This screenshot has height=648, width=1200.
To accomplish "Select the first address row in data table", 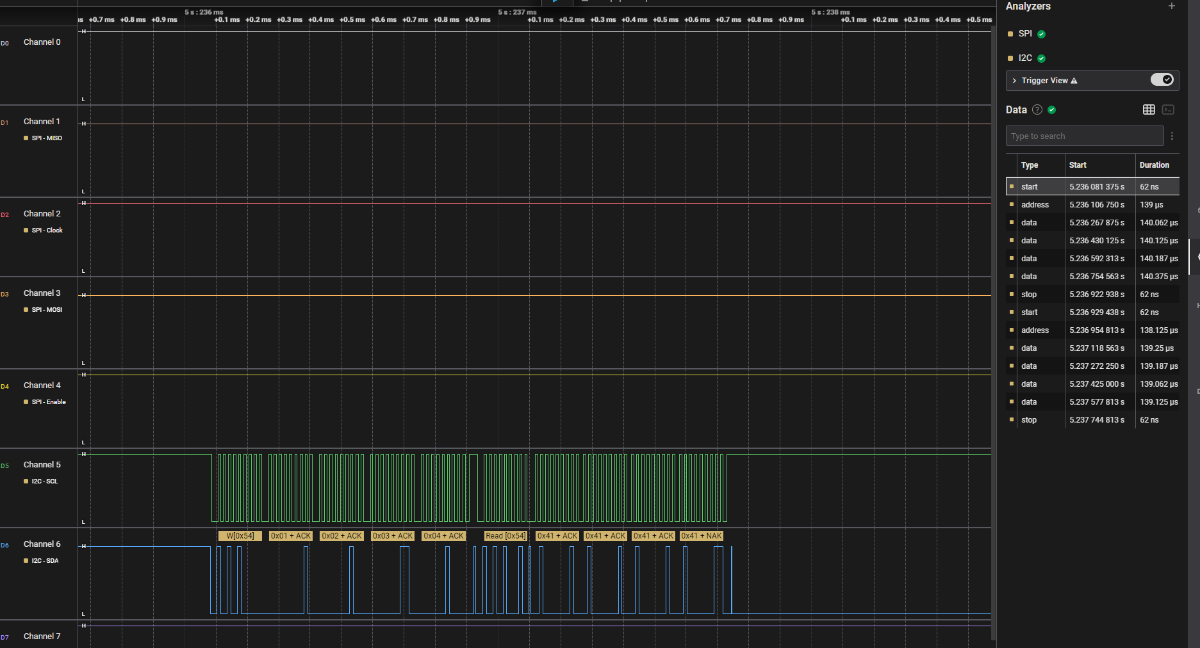I will coord(1093,204).
